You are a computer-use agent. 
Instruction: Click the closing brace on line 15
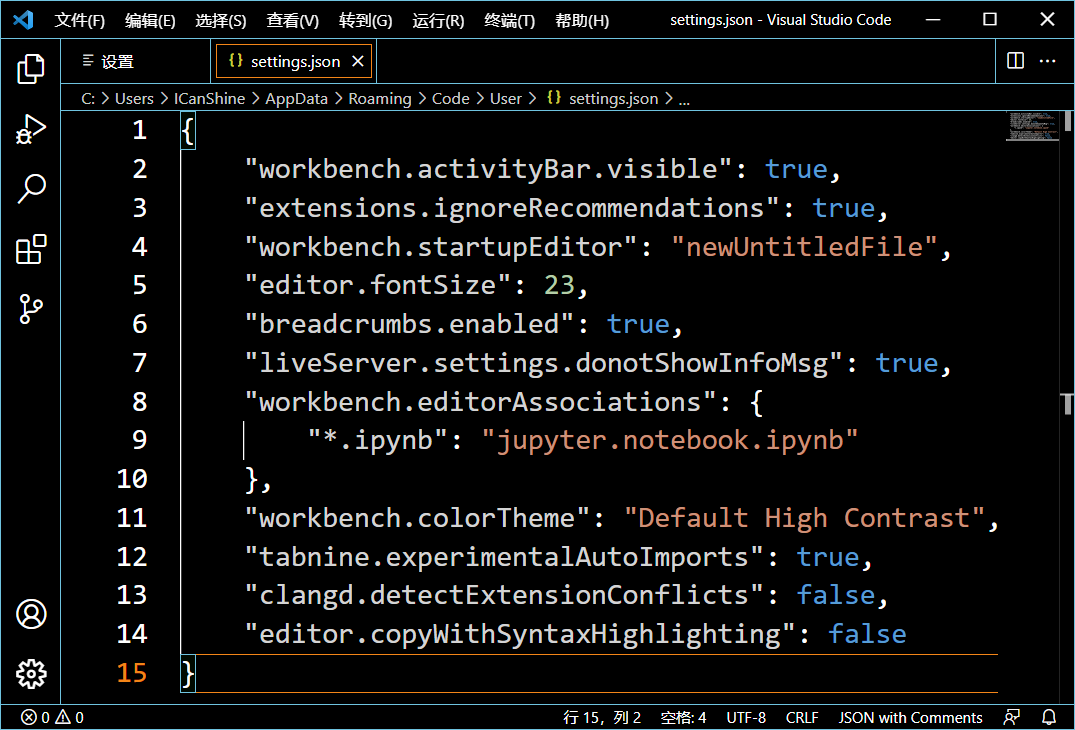pos(188,673)
